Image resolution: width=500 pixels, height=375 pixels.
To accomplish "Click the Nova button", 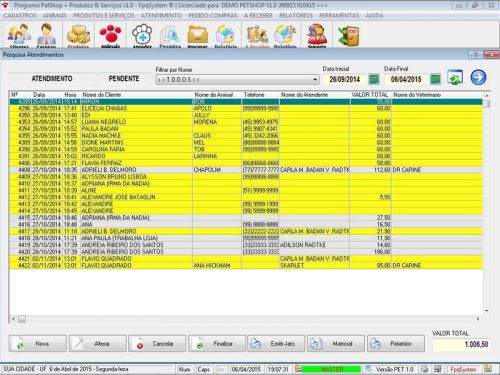I will point(38,343).
